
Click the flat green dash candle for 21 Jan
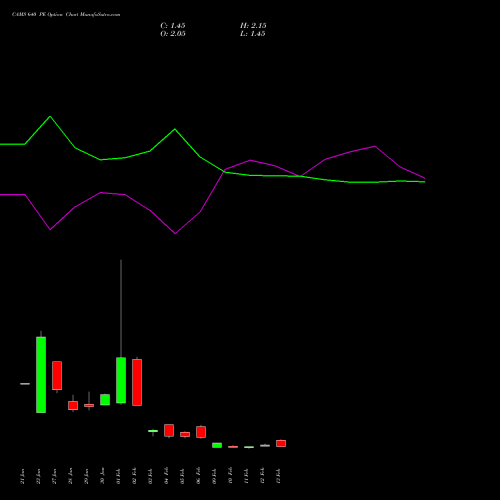pos(25,384)
